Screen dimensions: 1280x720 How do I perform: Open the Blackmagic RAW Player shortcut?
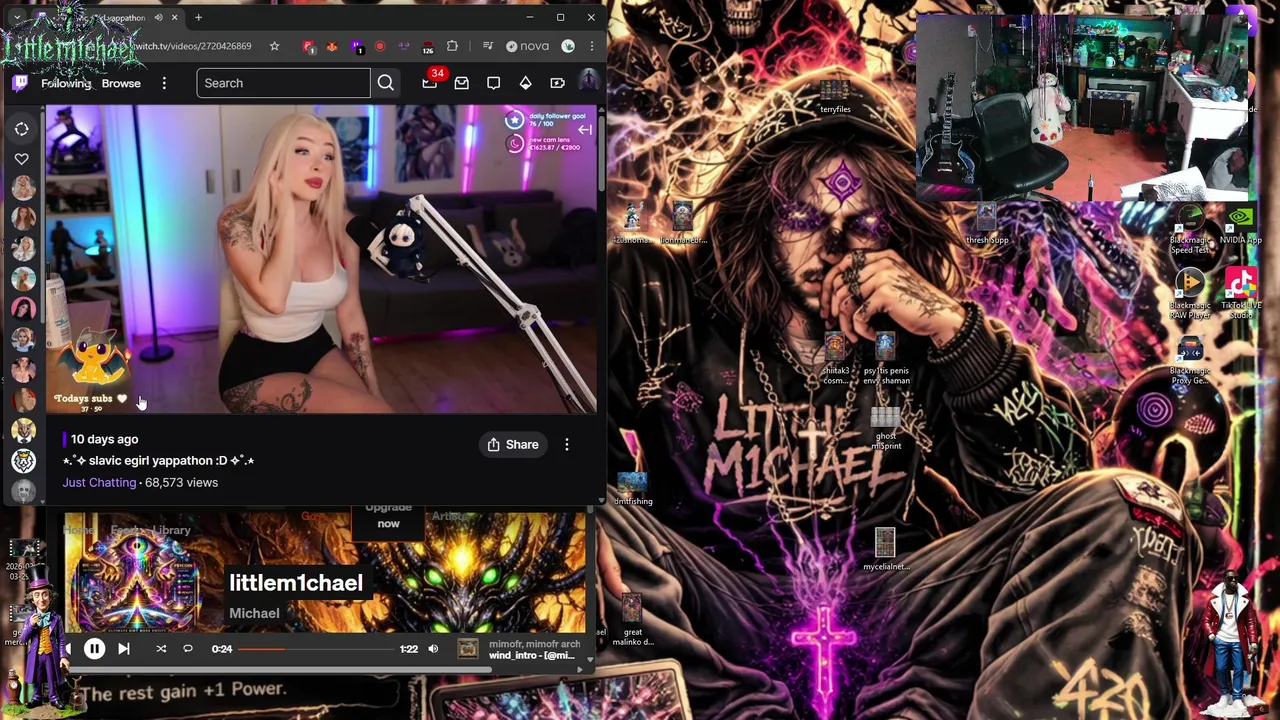pyautogui.click(x=1190, y=294)
